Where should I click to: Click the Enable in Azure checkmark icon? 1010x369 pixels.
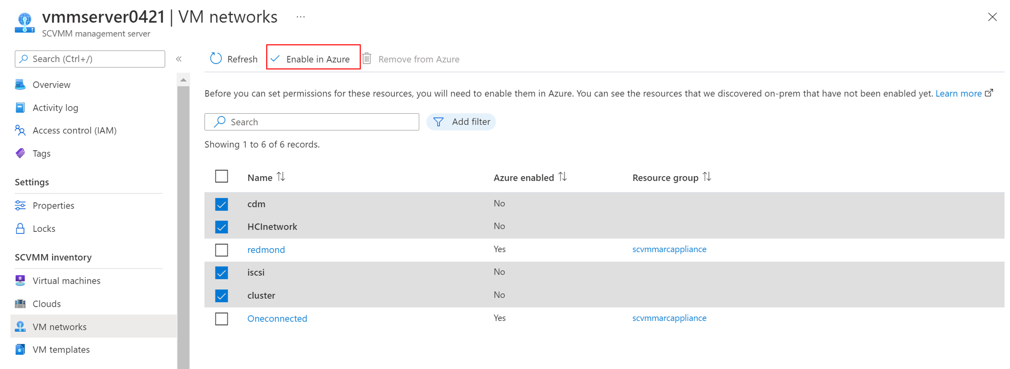coord(276,59)
